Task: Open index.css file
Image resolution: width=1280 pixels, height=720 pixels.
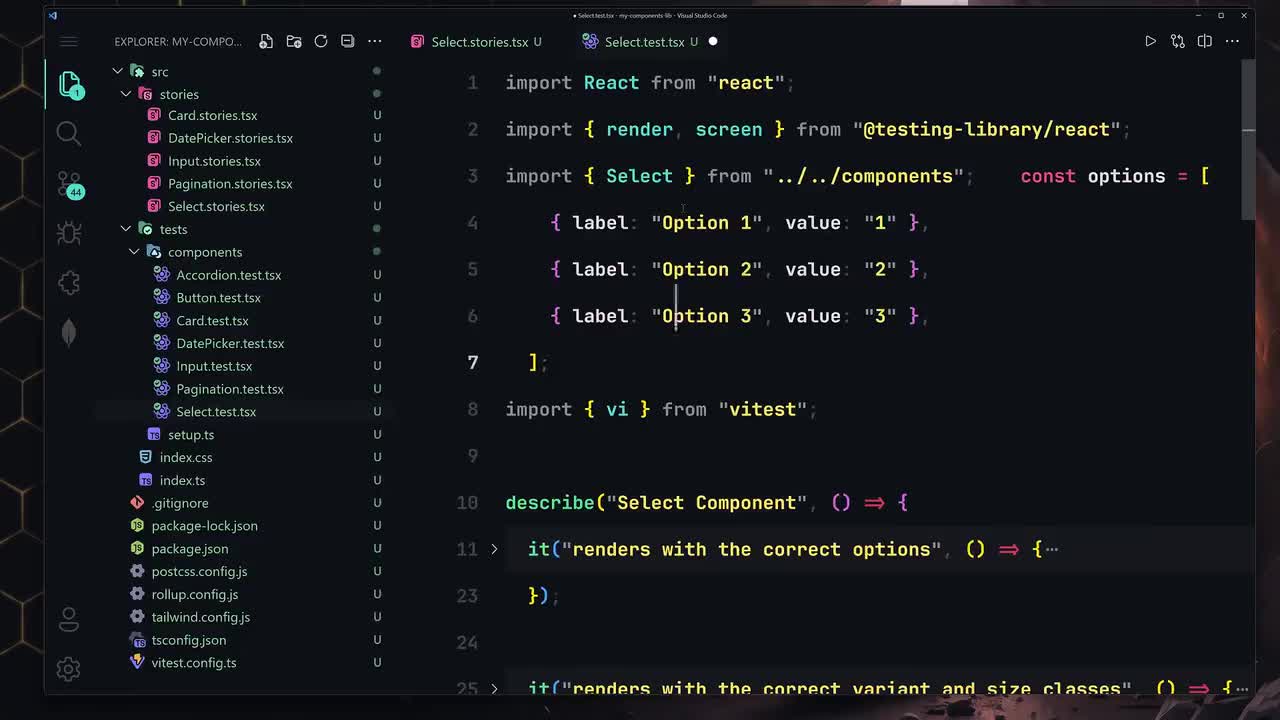Action: 186,458
